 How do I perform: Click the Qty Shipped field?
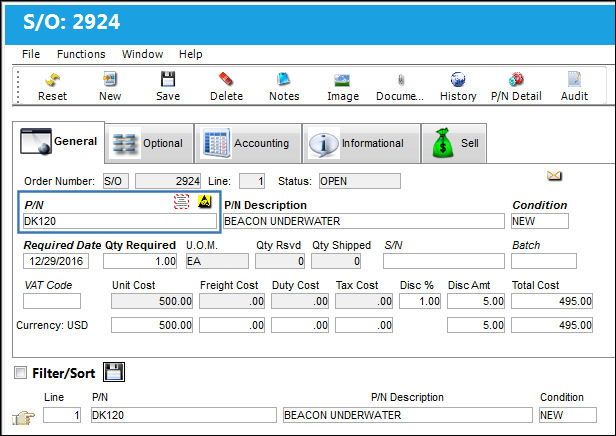click(x=336, y=261)
